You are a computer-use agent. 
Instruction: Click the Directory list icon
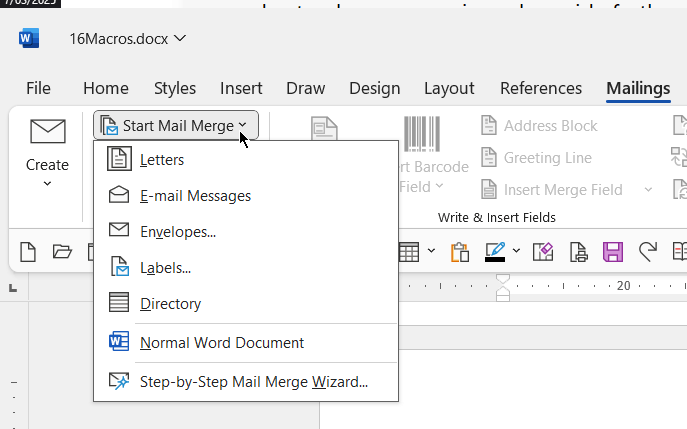pyautogui.click(x=119, y=302)
